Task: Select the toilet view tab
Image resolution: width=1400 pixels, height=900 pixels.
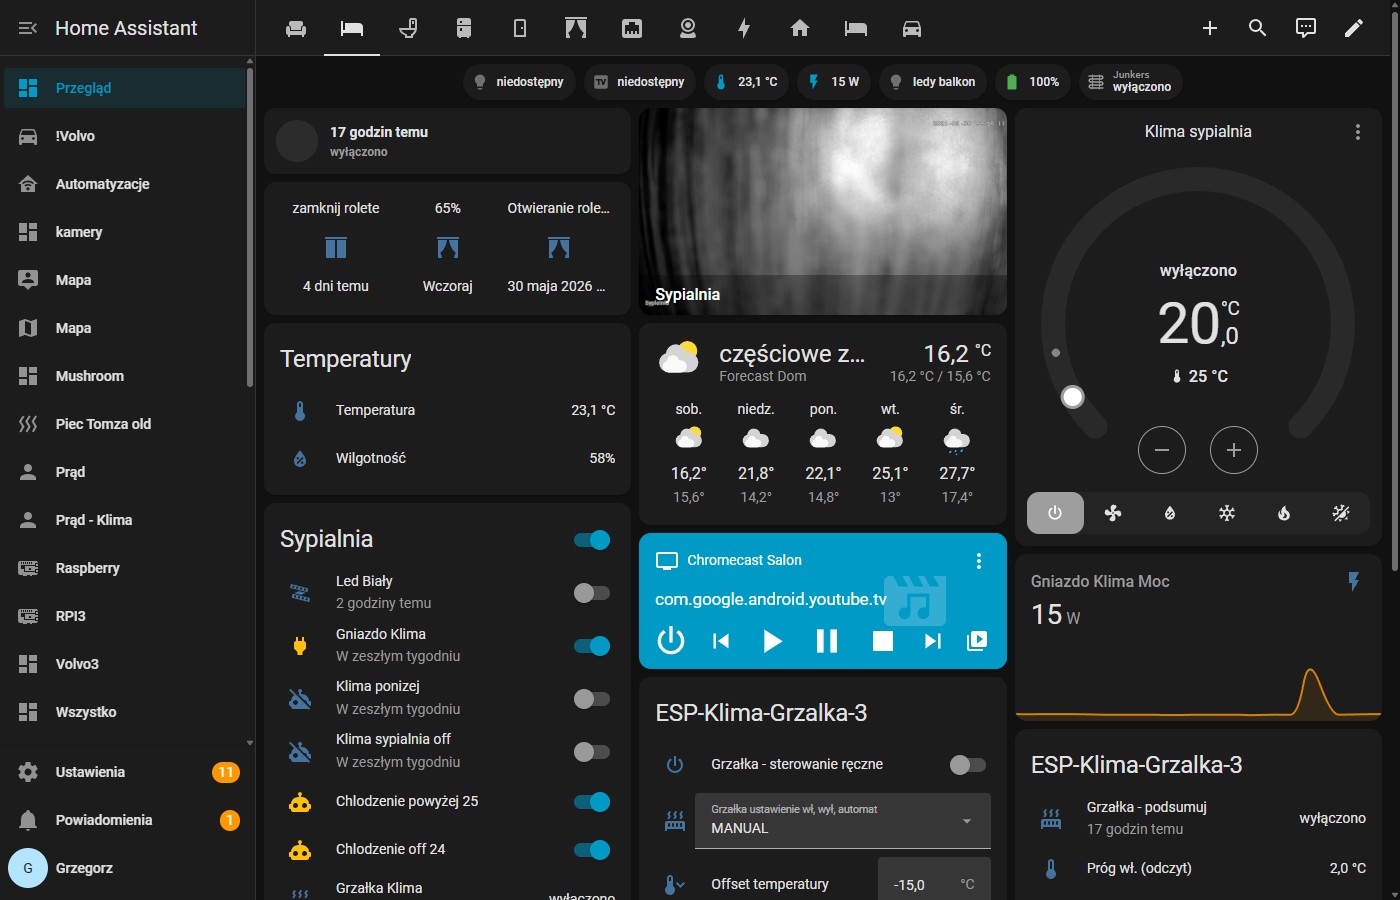Action: click(x=408, y=28)
